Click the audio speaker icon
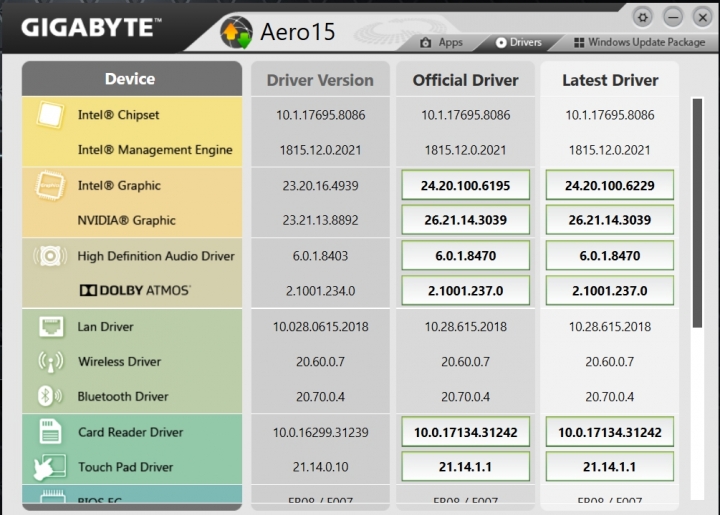This screenshot has height=515, width=720. click(x=50, y=257)
